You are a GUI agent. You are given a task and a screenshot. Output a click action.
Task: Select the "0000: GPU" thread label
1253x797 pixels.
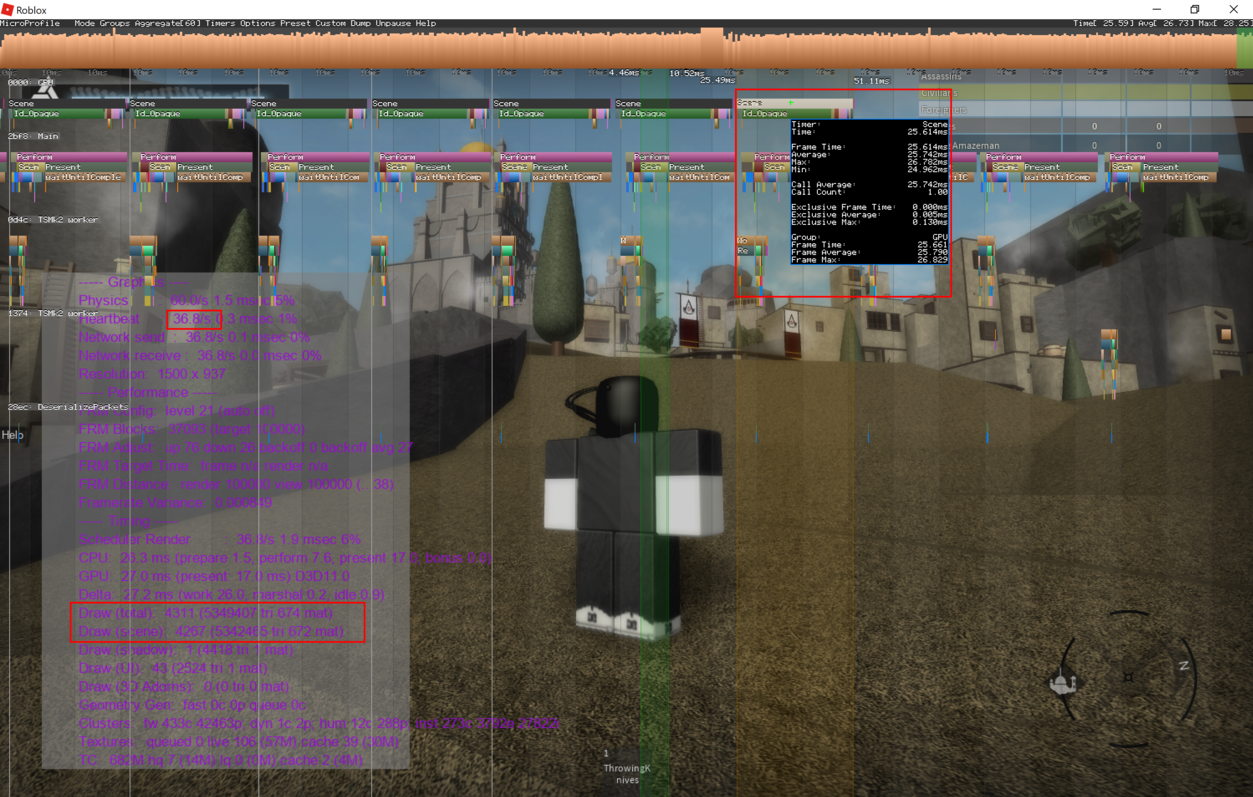(31, 83)
